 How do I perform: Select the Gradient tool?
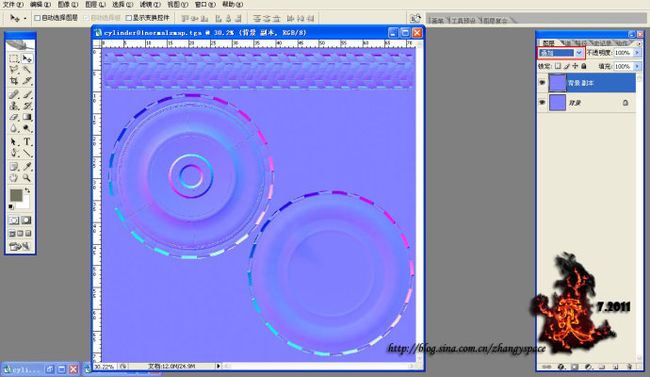click(27, 117)
